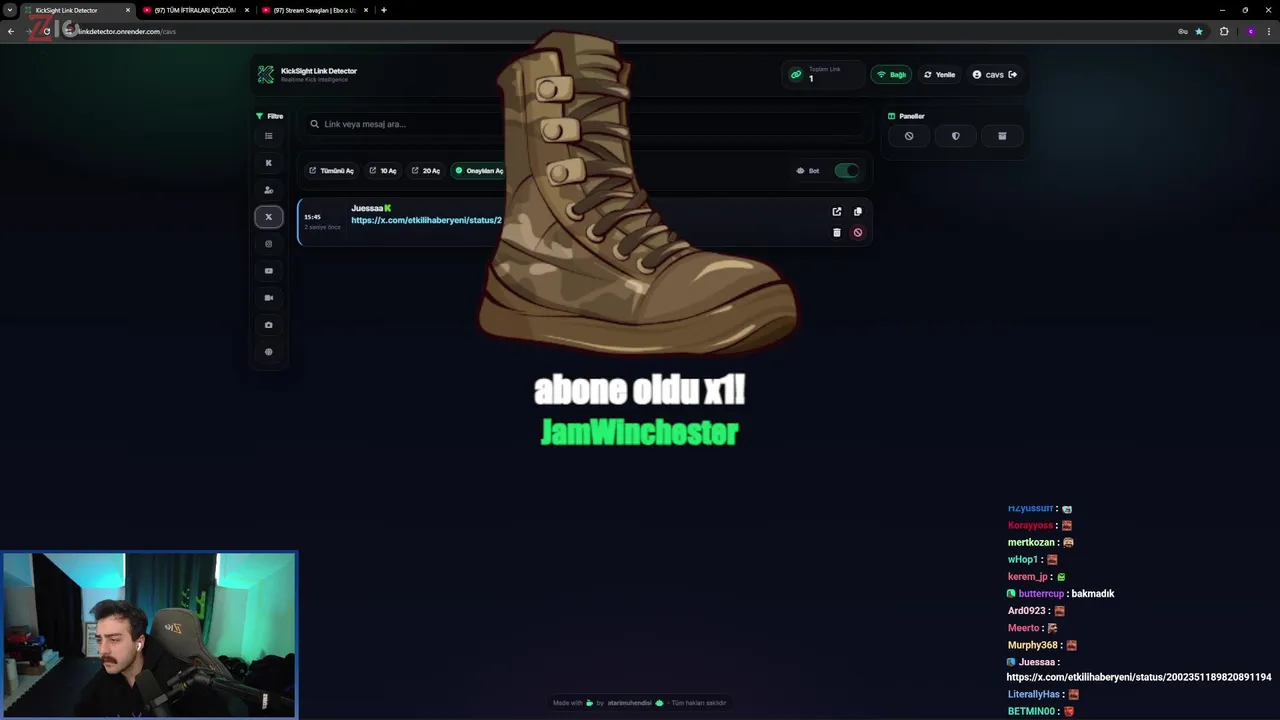Click 'atarimuhendisi' footer credit
Image resolution: width=1280 pixels, height=720 pixels.
(629, 703)
